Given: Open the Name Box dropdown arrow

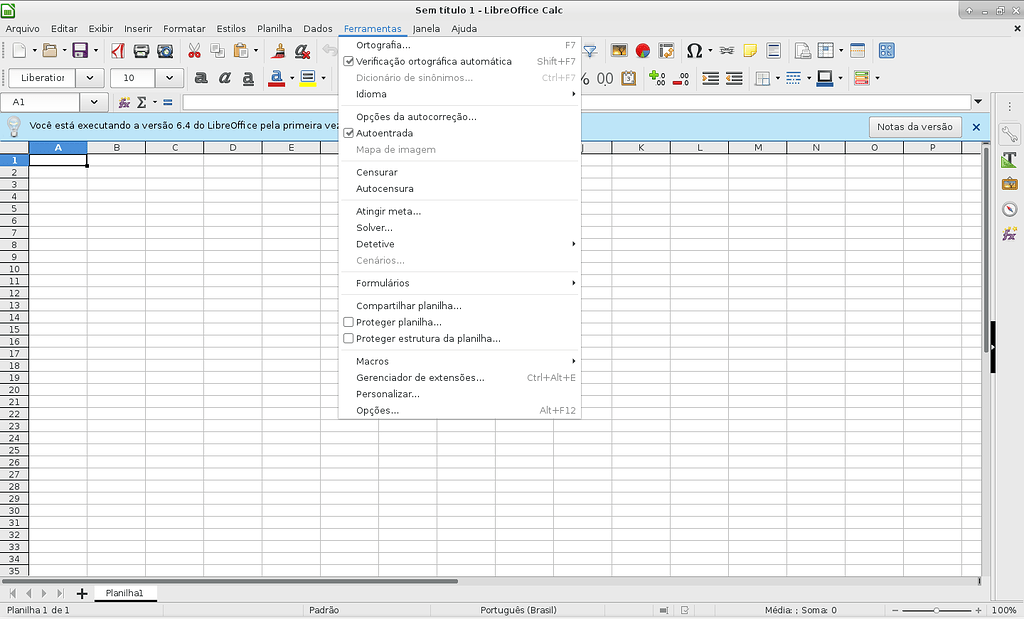Looking at the screenshot, I should [94, 102].
